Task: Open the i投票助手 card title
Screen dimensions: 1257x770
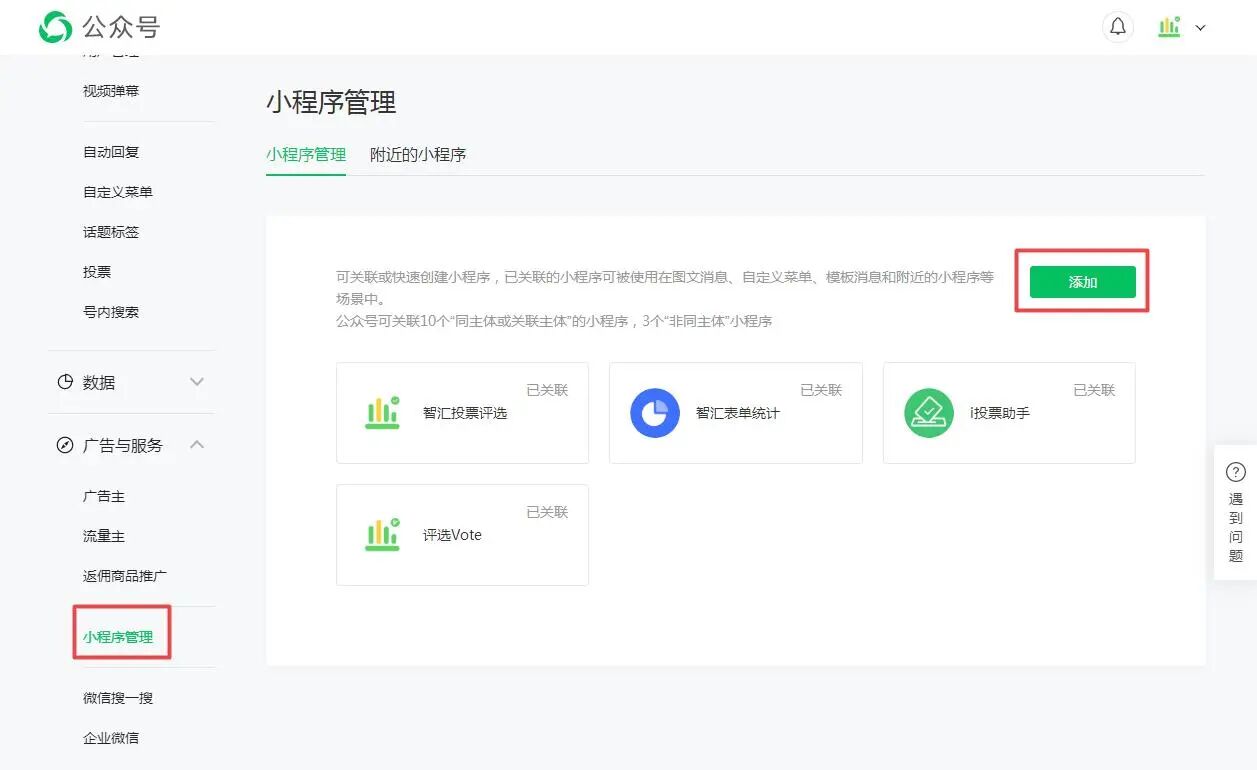Action: pos(1000,413)
